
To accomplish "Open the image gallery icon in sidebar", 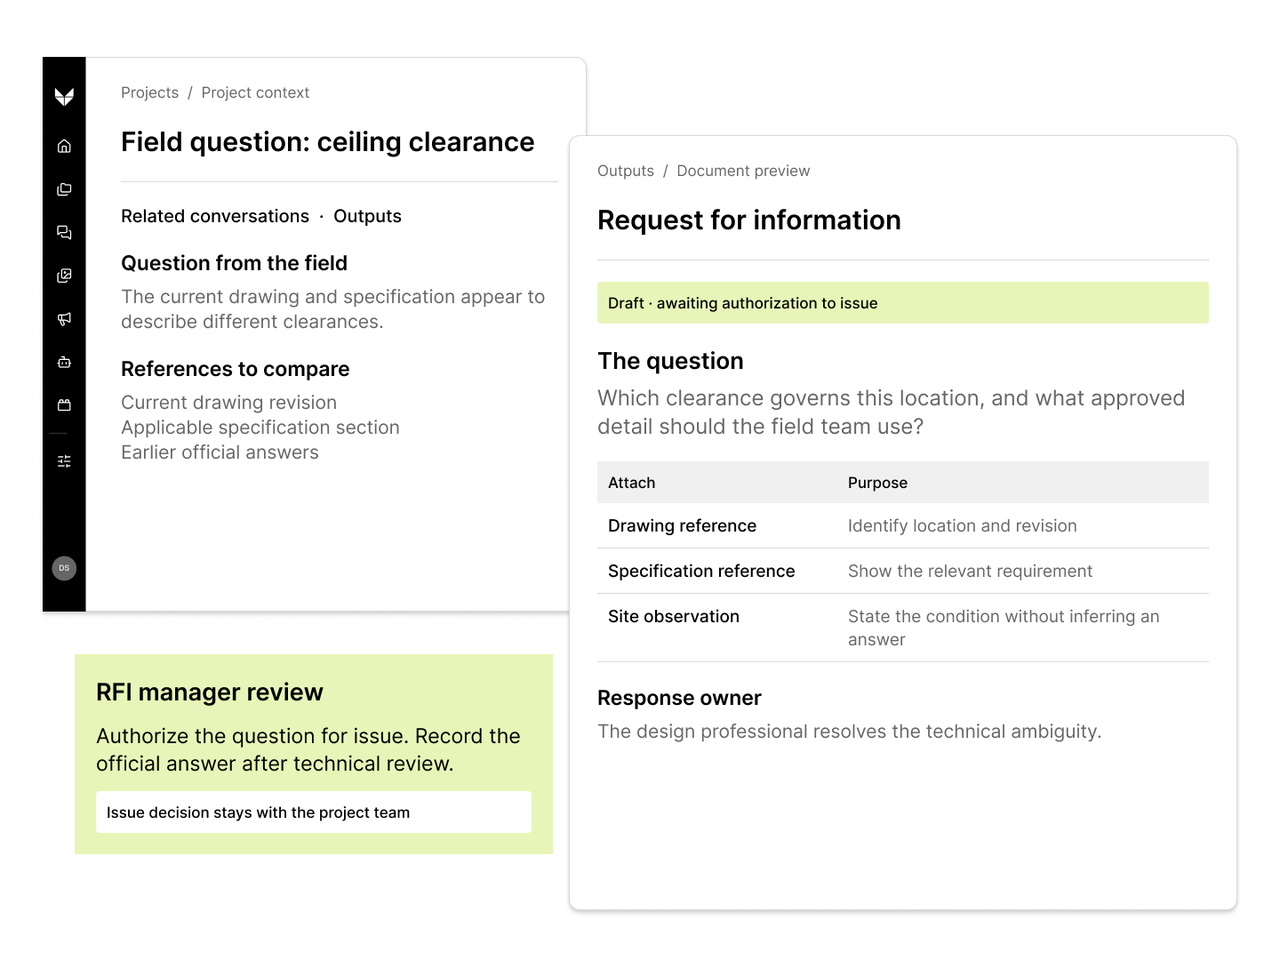I will pos(64,276).
